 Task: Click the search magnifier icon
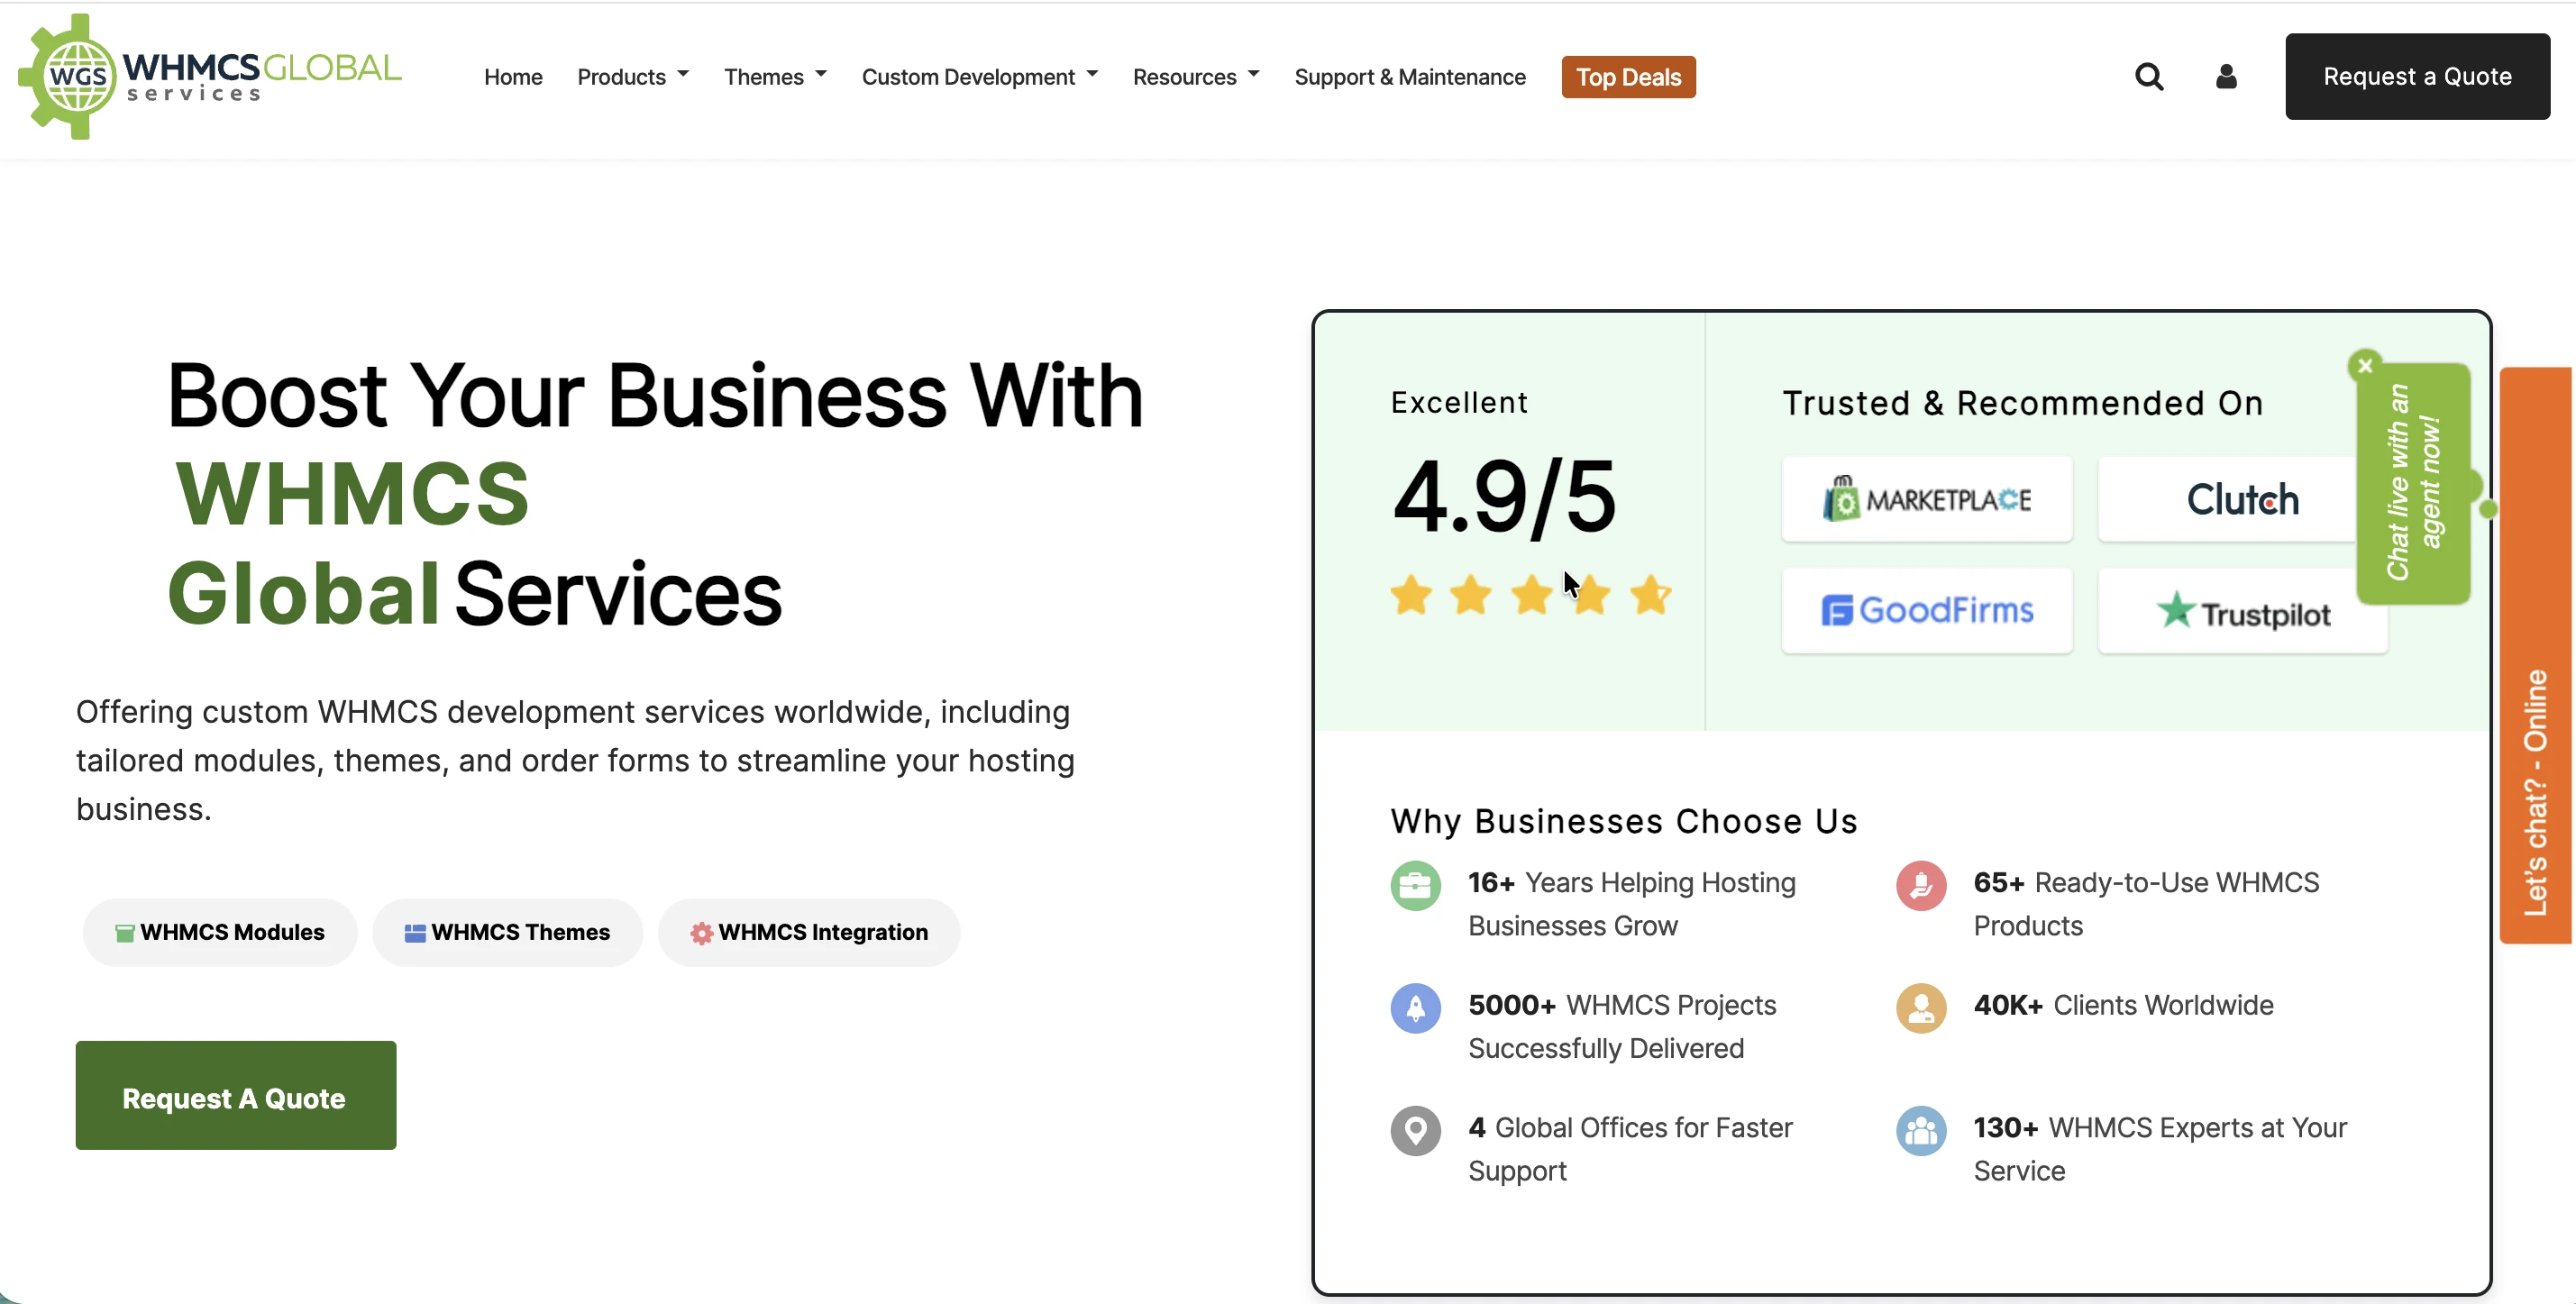pyautogui.click(x=2149, y=77)
